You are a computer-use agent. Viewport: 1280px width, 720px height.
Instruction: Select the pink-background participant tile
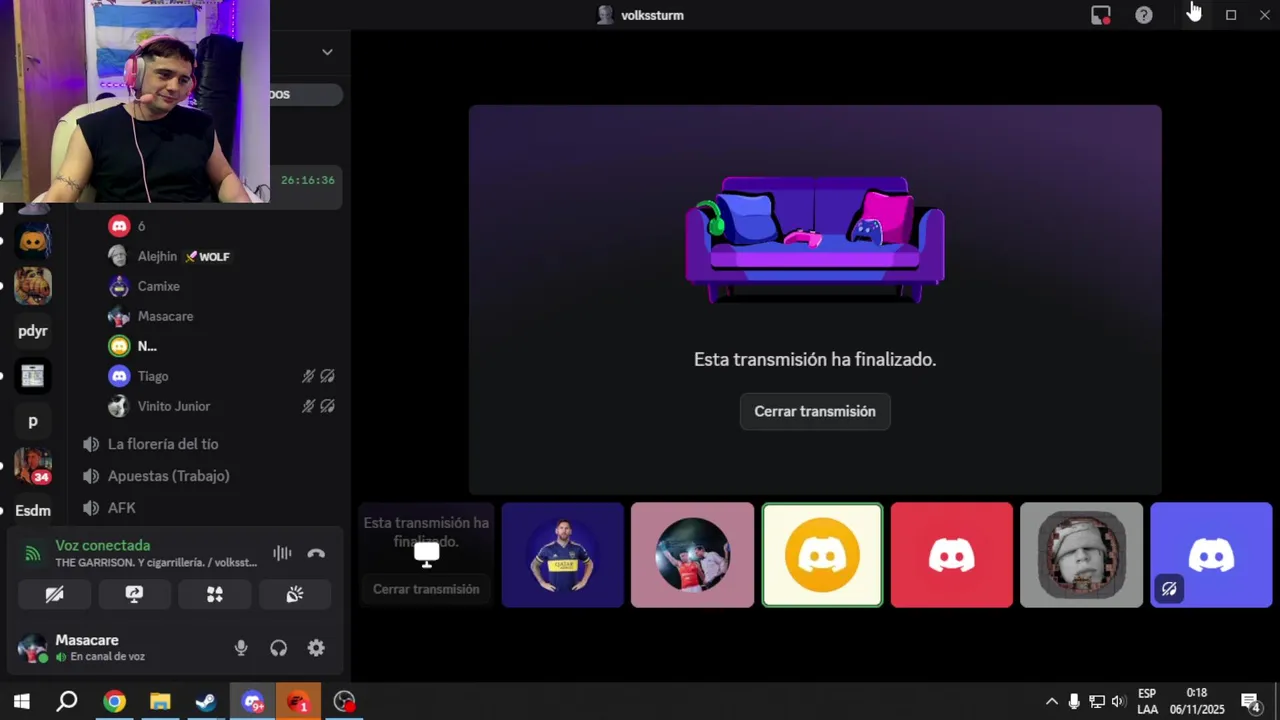tap(692, 555)
